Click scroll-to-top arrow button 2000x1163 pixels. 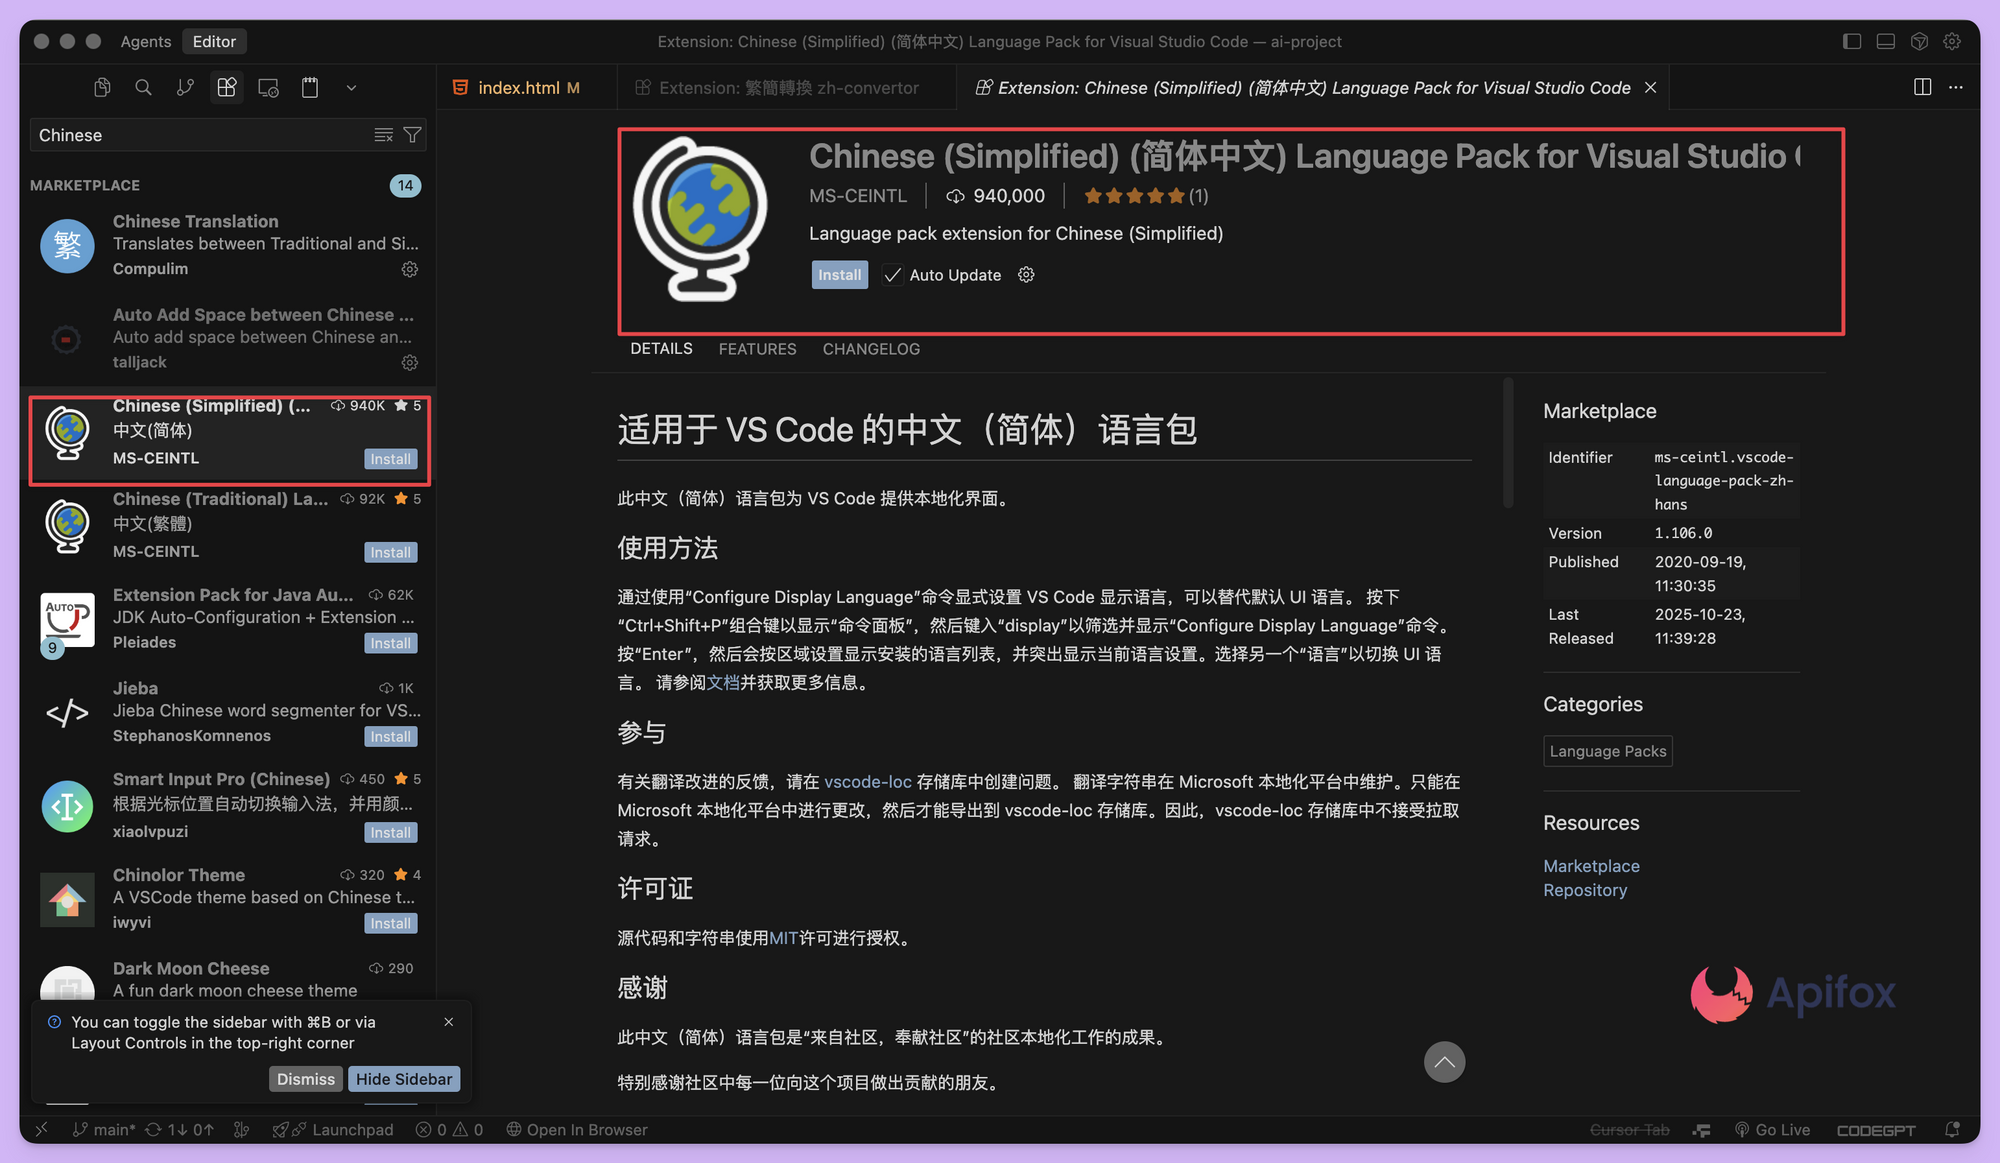(1444, 1062)
